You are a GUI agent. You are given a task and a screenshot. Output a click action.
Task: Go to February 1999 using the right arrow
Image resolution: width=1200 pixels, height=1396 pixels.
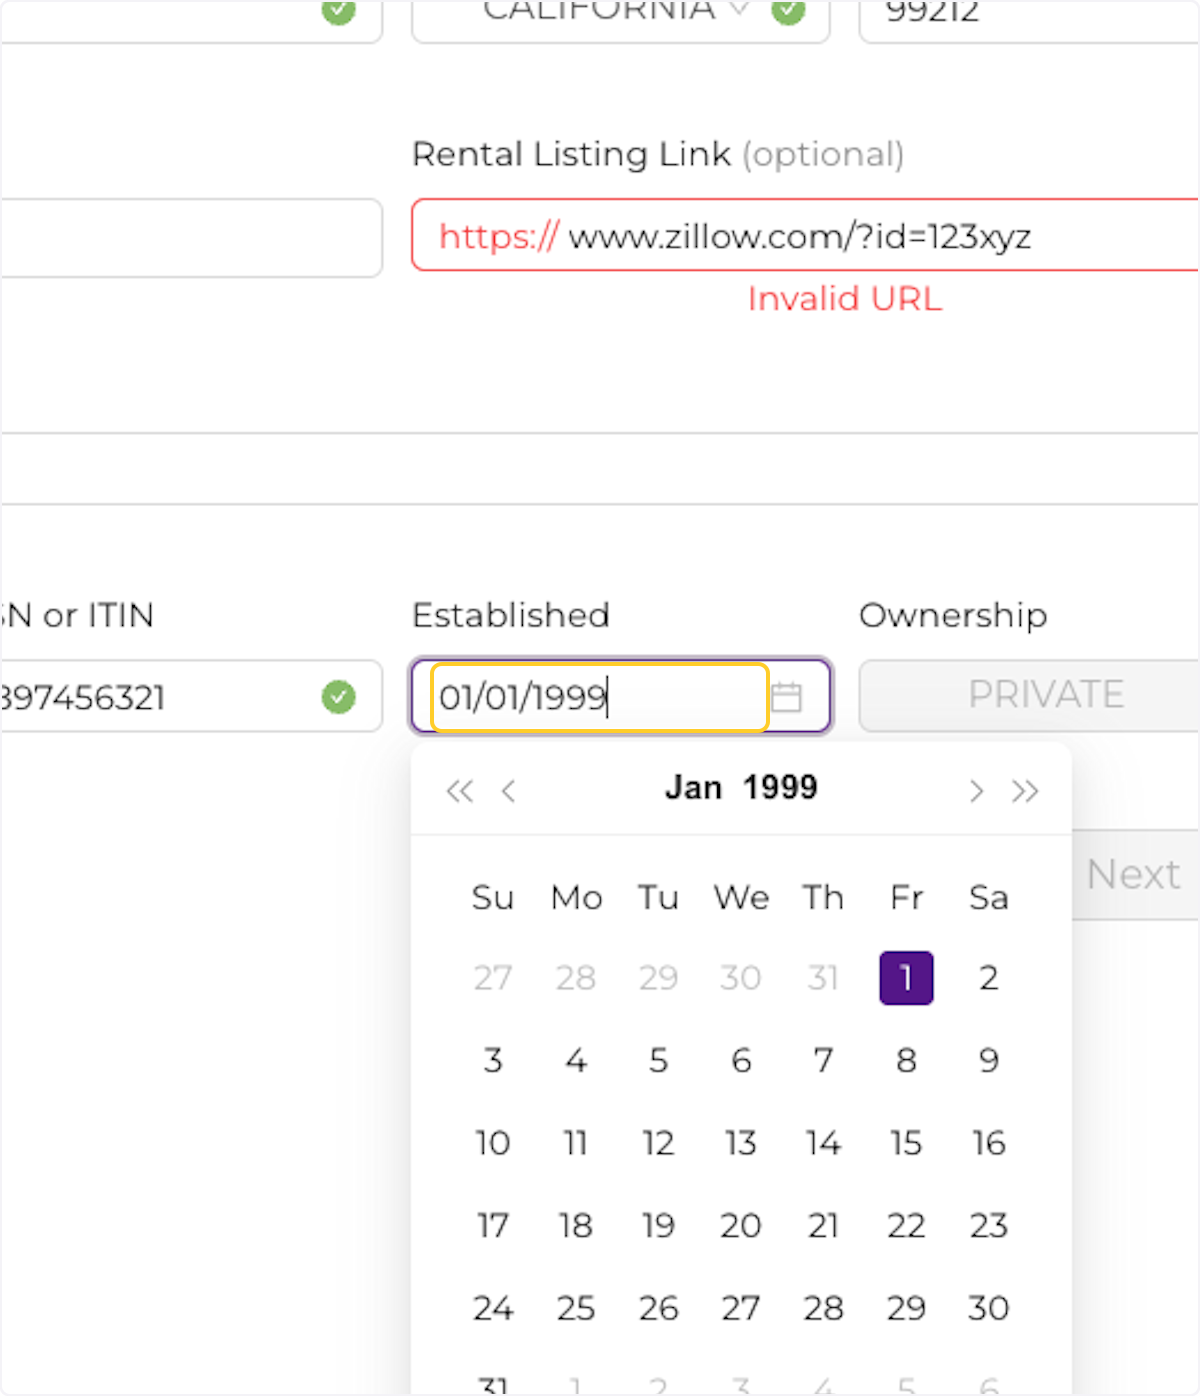(976, 791)
